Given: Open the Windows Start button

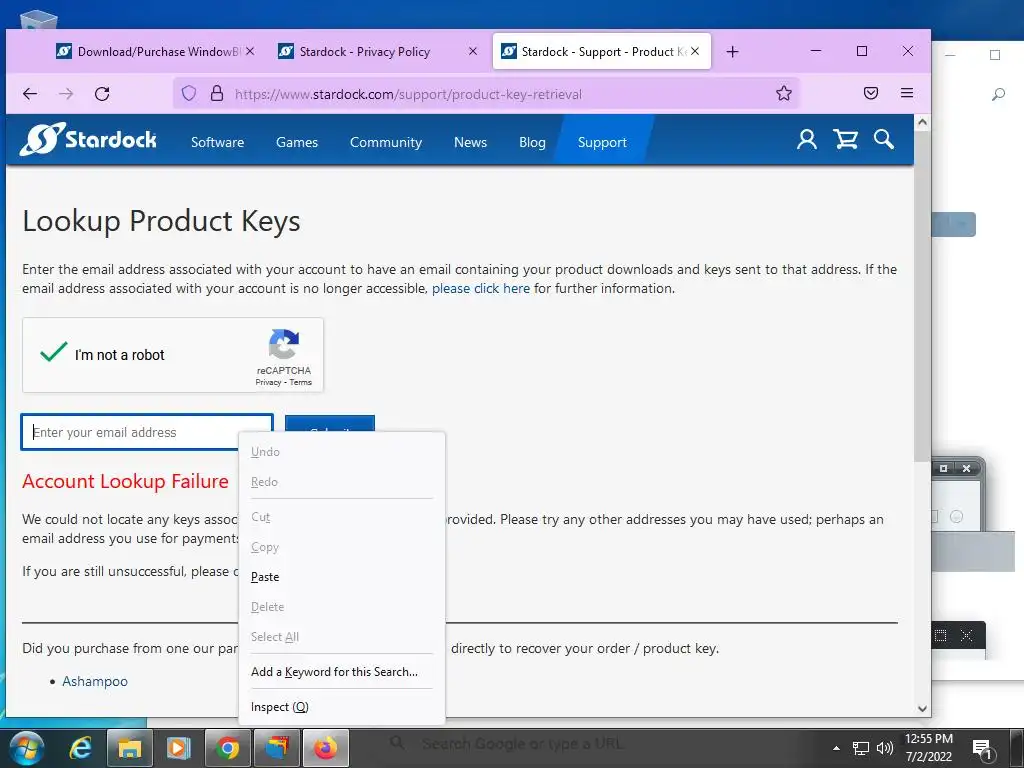Looking at the screenshot, I should (x=27, y=748).
